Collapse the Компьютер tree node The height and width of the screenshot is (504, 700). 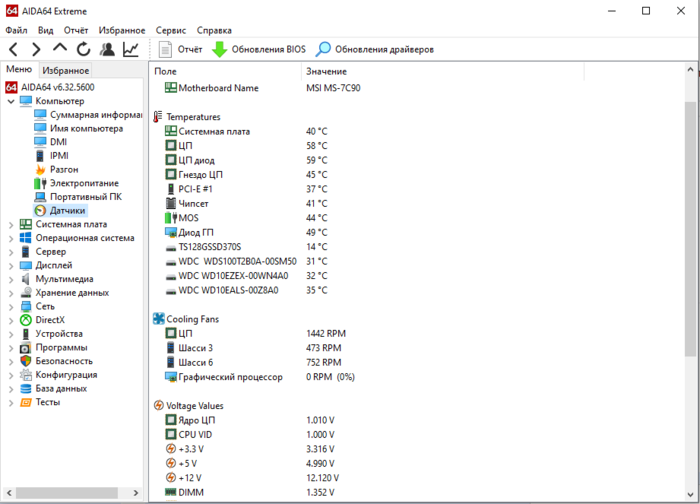click(11, 101)
